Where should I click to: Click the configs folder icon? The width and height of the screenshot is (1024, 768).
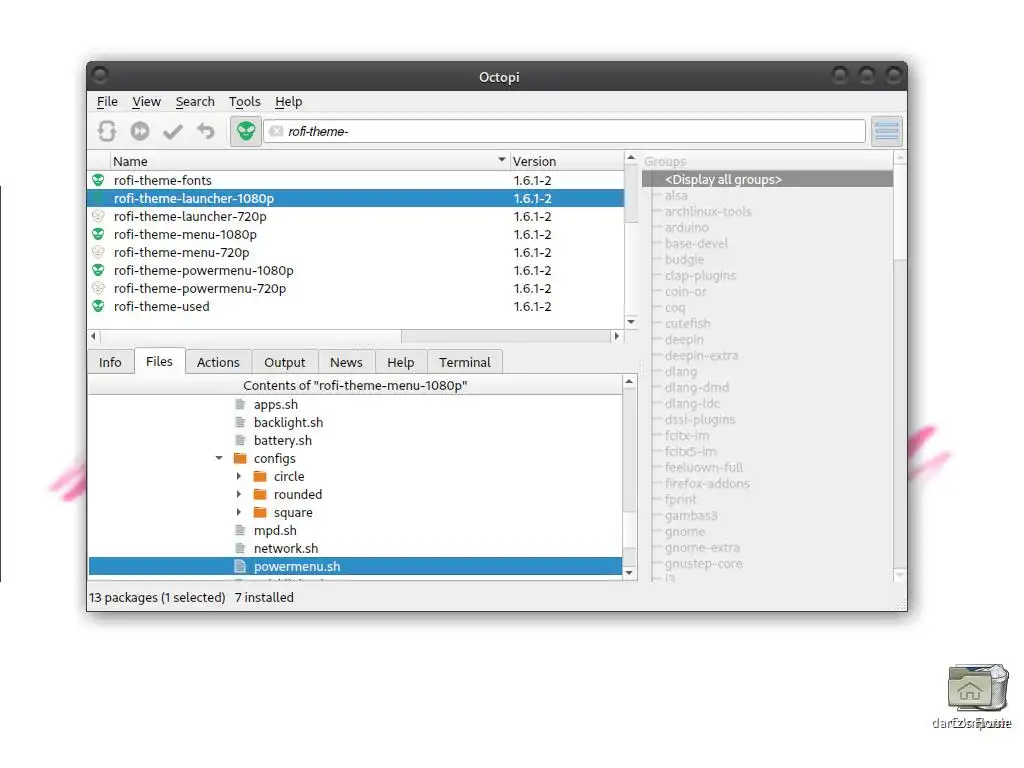240,458
